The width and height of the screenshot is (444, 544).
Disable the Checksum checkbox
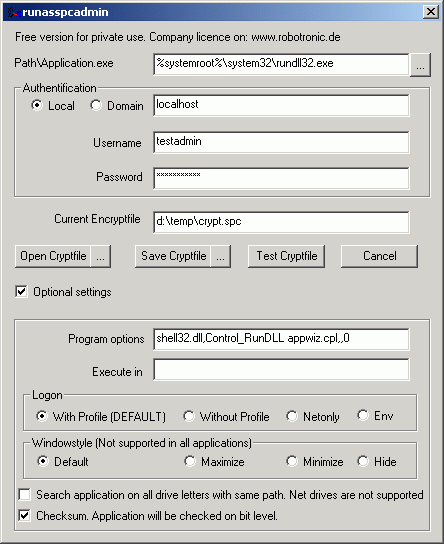coord(24,516)
